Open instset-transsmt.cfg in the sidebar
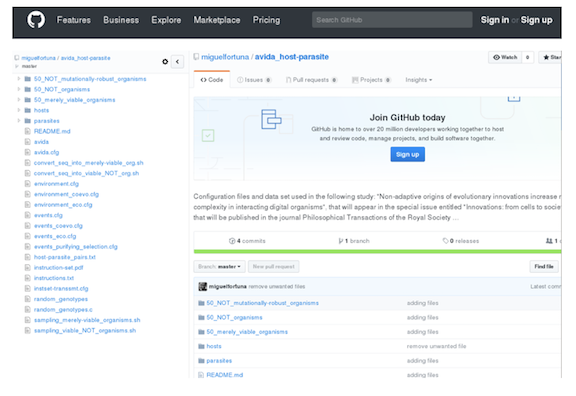Image resolution: width=576 pixels, height=396 pixels. [x=61, y=288]
